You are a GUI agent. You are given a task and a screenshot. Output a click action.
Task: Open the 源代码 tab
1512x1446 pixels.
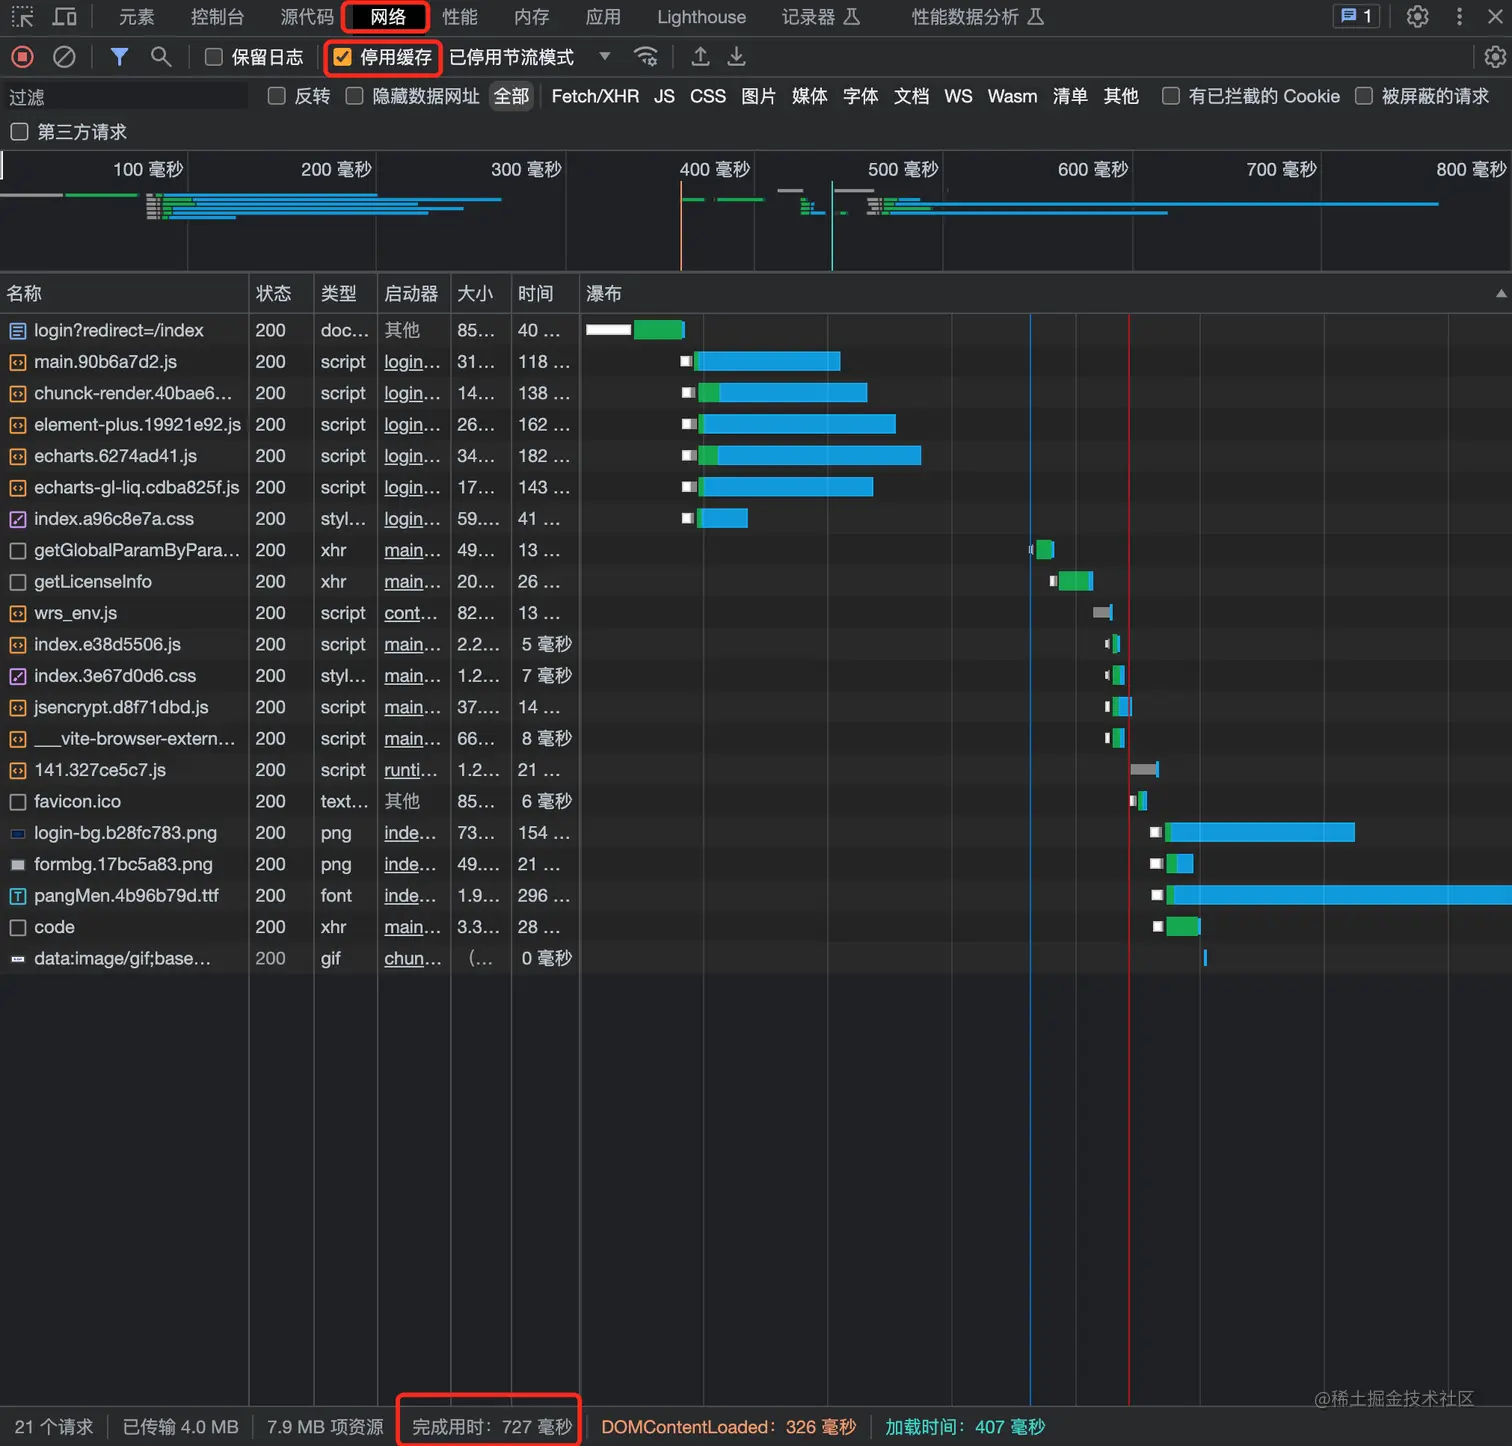point(307,17)
